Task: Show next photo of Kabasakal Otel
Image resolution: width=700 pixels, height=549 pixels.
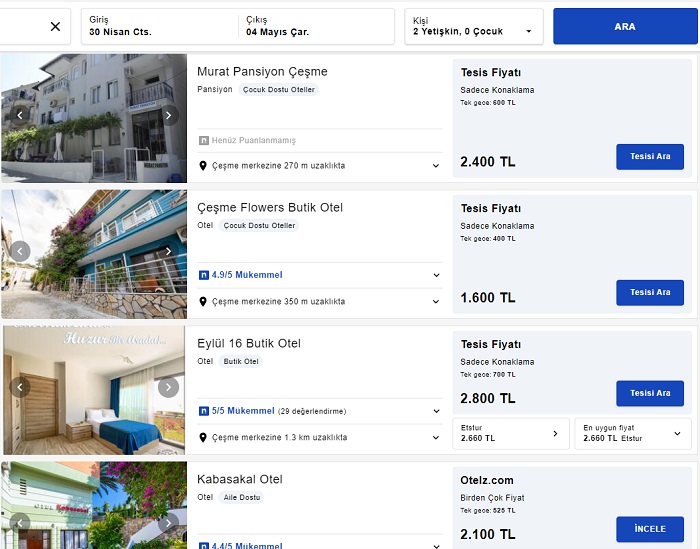Action: (x=168, y=523)
